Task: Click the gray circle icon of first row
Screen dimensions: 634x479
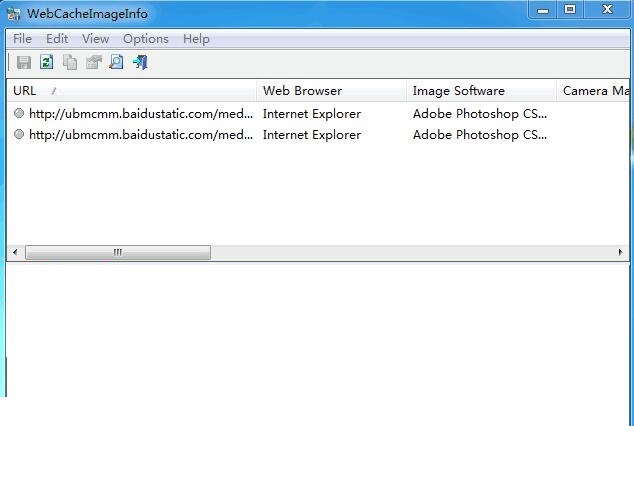Action: 19,114
